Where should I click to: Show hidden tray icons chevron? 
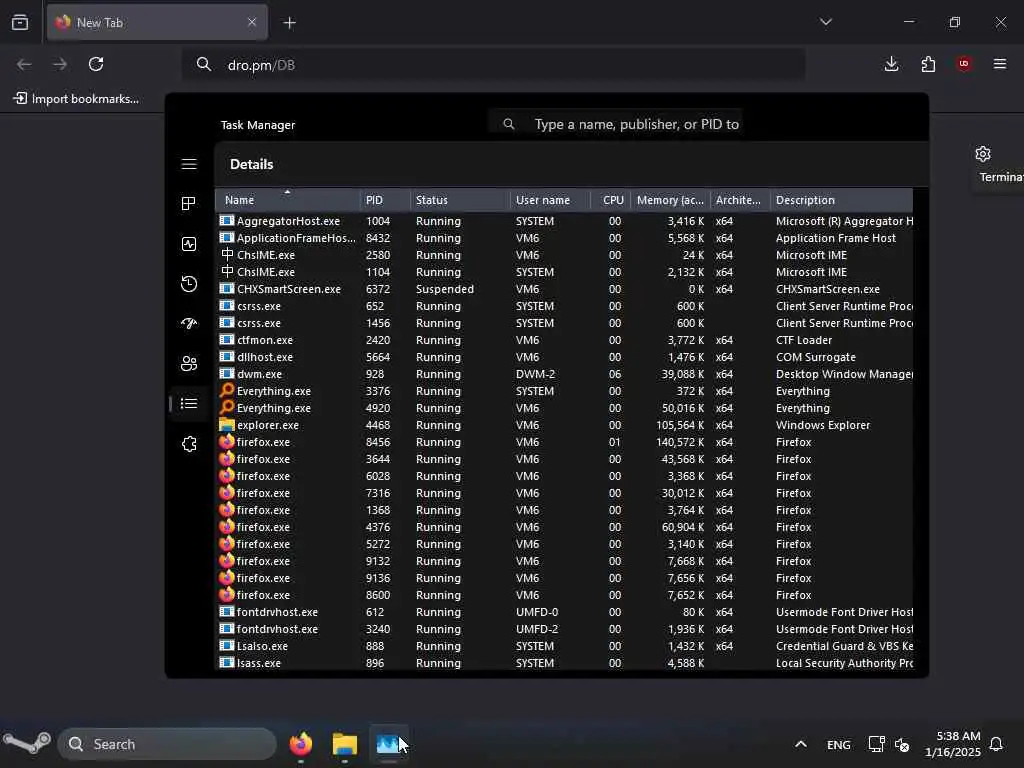801,744
